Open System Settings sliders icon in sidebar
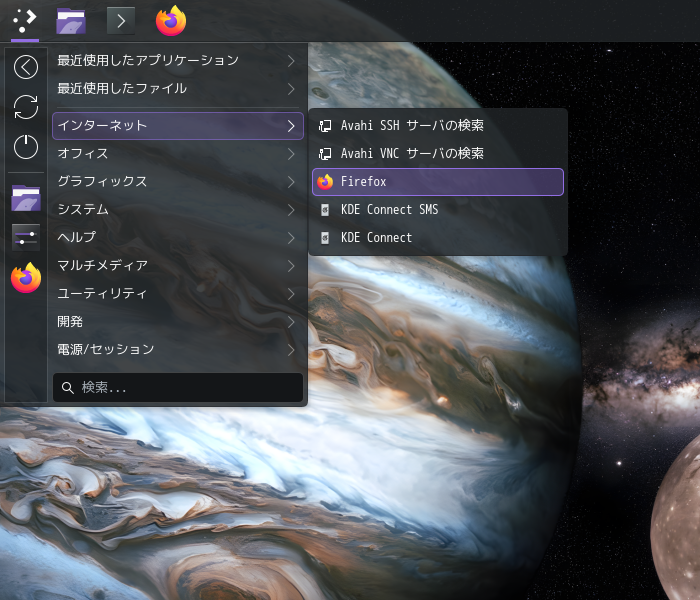The image size is (700, 600). point(26,237)
